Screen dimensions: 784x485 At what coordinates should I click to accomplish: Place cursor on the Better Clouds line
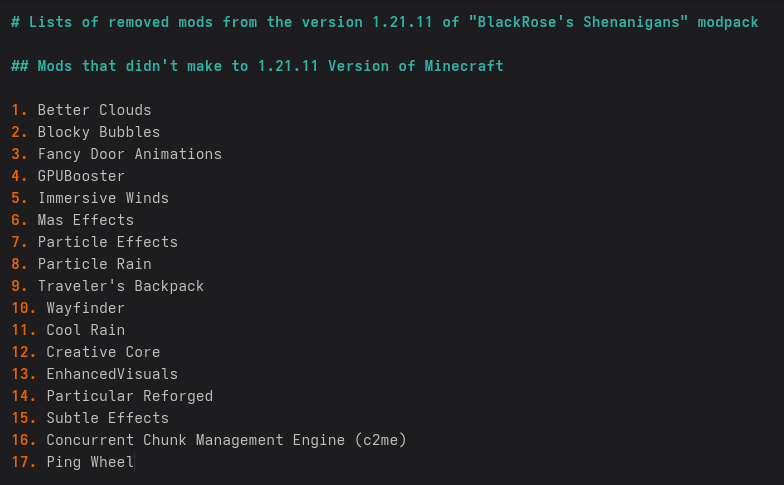[94, 110]
